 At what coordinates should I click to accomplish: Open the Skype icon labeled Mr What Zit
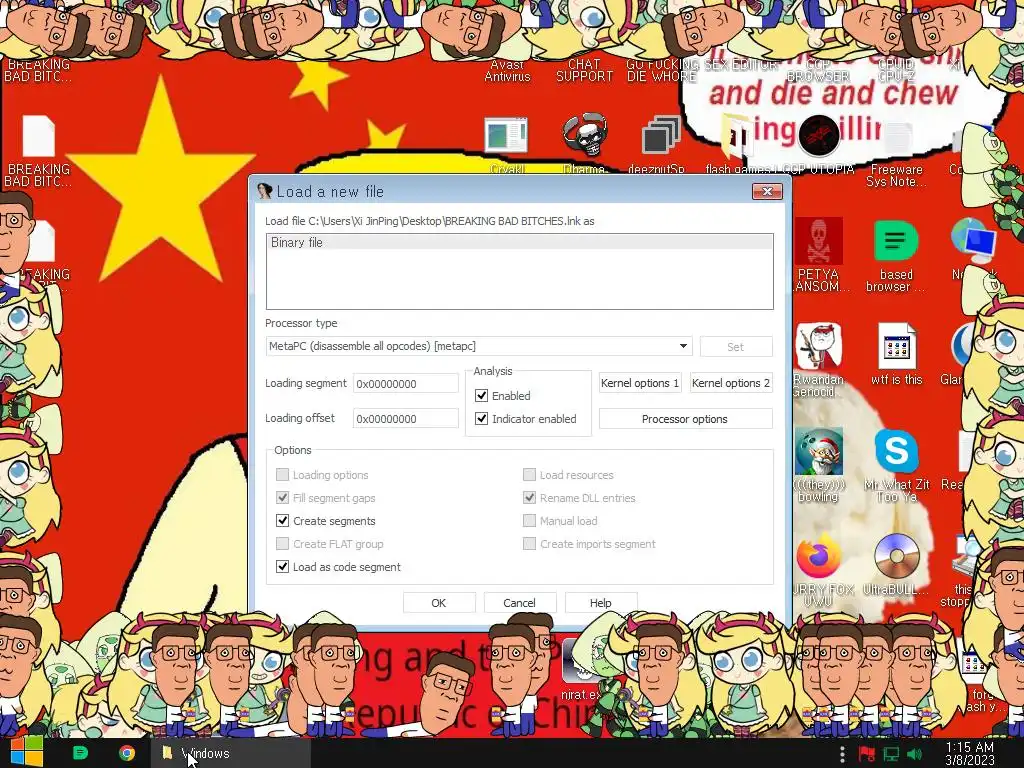coord(896,451)
